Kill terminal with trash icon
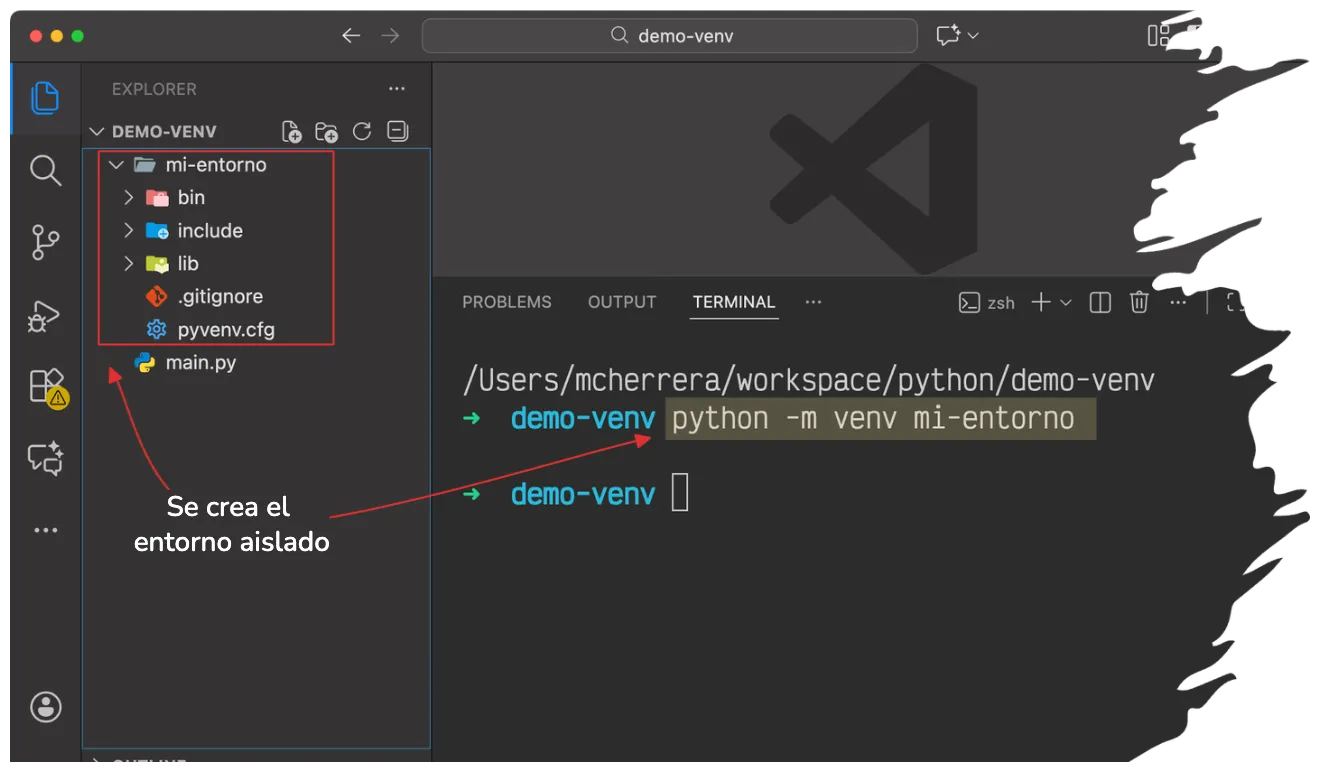Screen dimensions: 1320x772 pos(1139,302)
